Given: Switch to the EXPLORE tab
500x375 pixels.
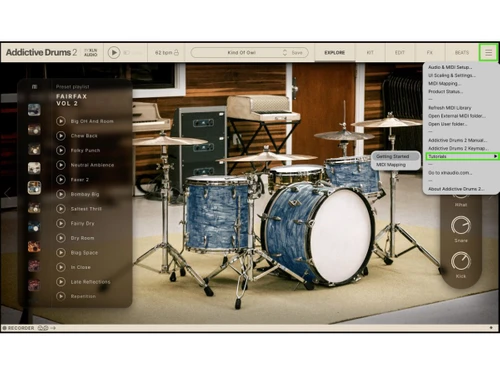Looking at the screenshot, I should [x=335, y=53].
